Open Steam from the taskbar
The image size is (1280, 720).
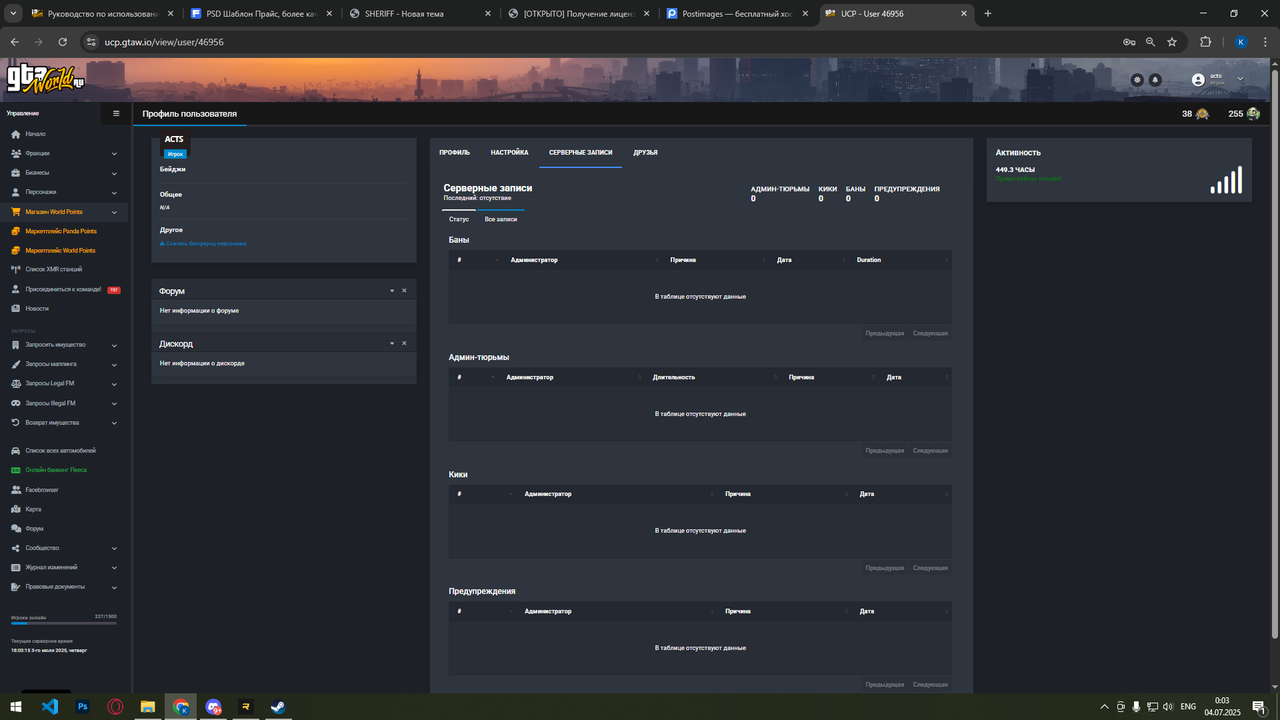click(x=279, y=707)
